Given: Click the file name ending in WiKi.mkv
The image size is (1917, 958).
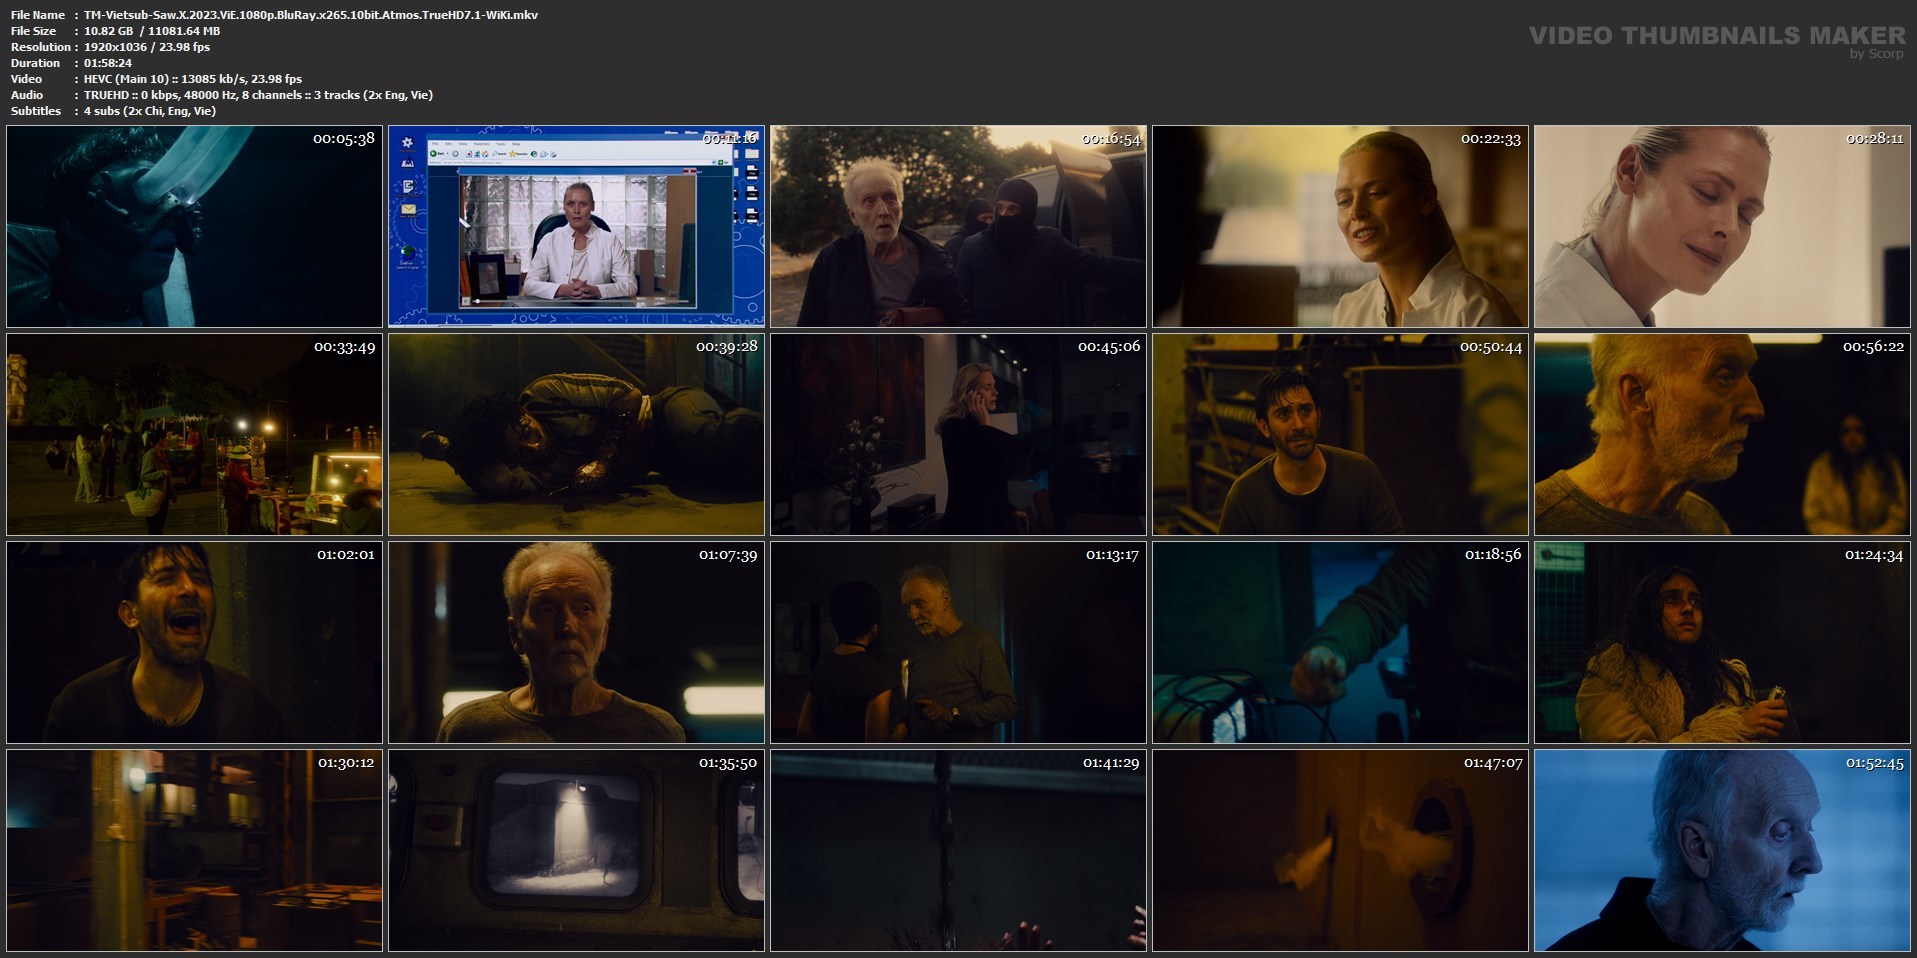Looking at the screenshot, I should (311, 15).
